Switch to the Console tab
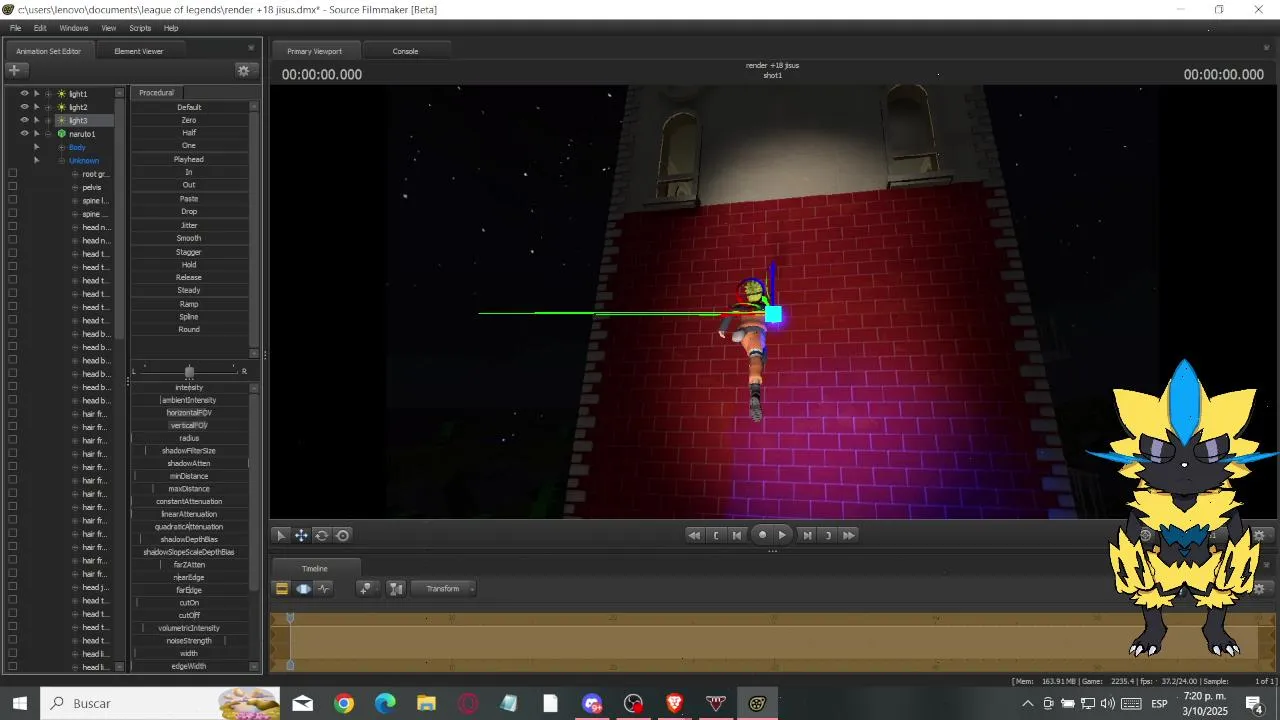The height and width of the screenshot is (720, 1280). [405, 51]
